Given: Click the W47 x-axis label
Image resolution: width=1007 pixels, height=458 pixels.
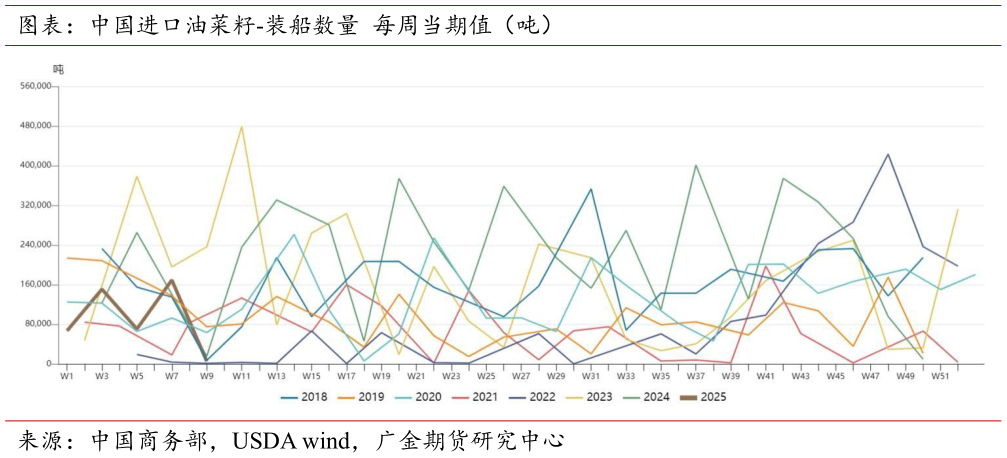Looking at the screenshot, I should [871, 377].
